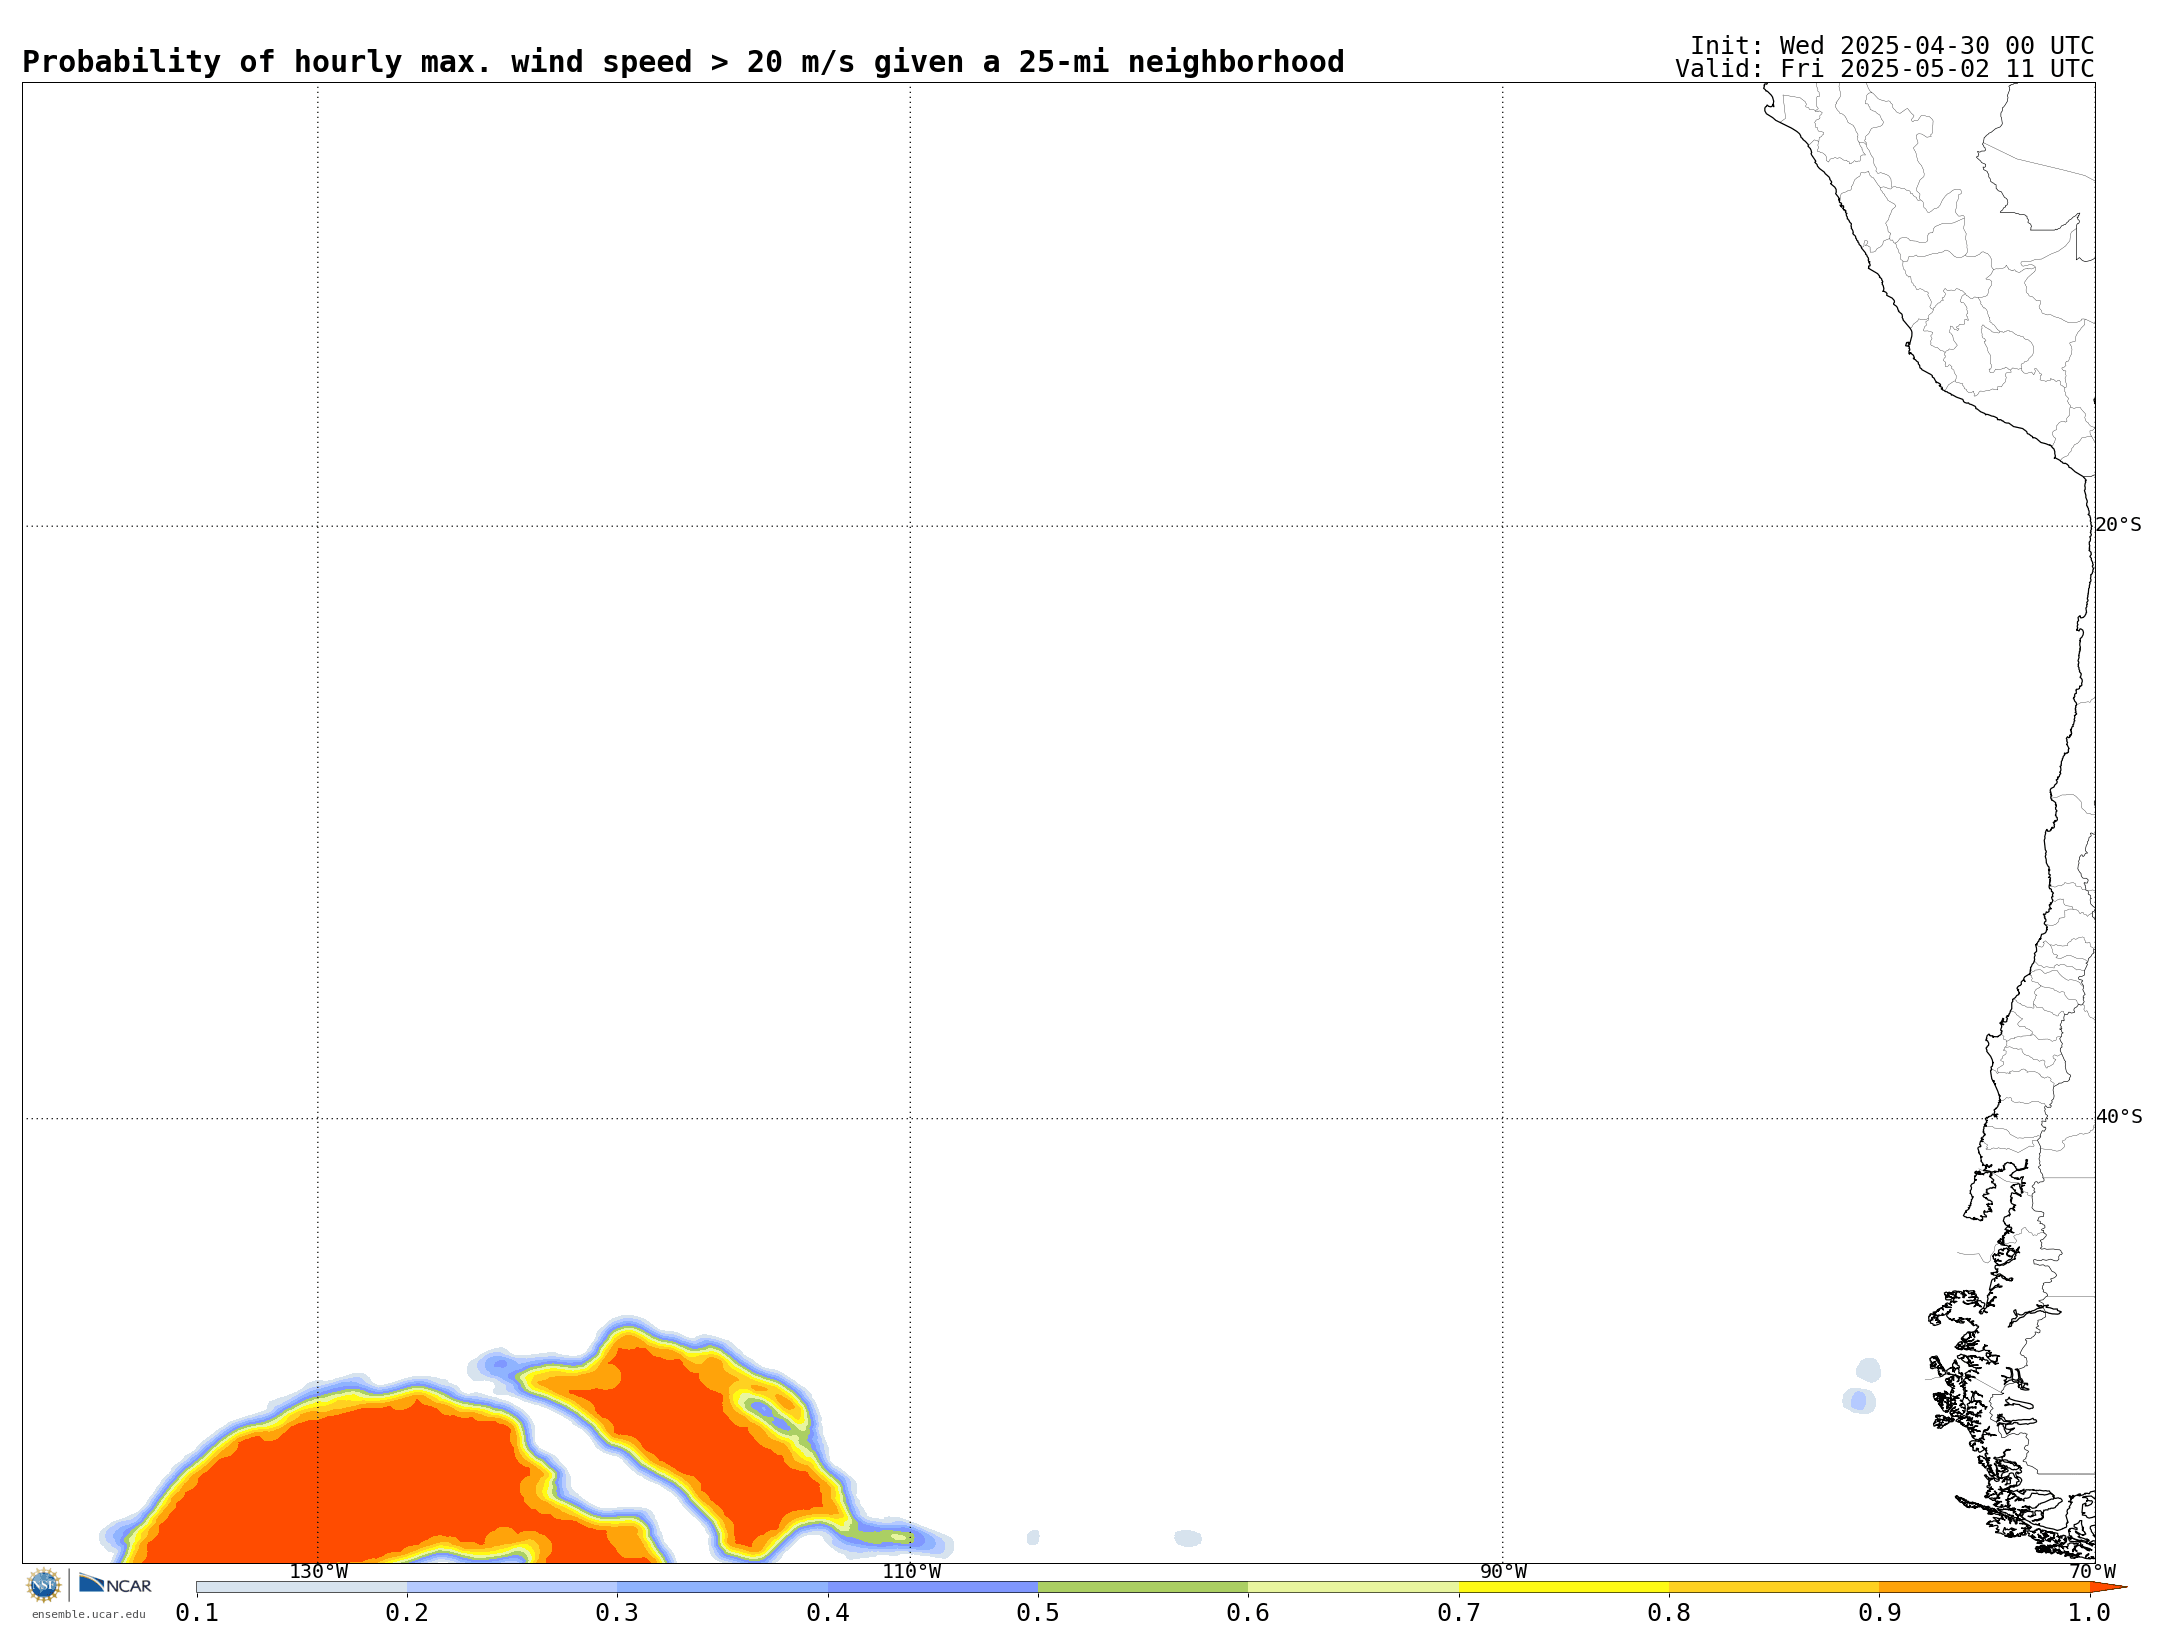Click the 0.4–0.5 periwinkle colorbar segment
This screenshot has height=1626, width=2160.
(933, 1587)
